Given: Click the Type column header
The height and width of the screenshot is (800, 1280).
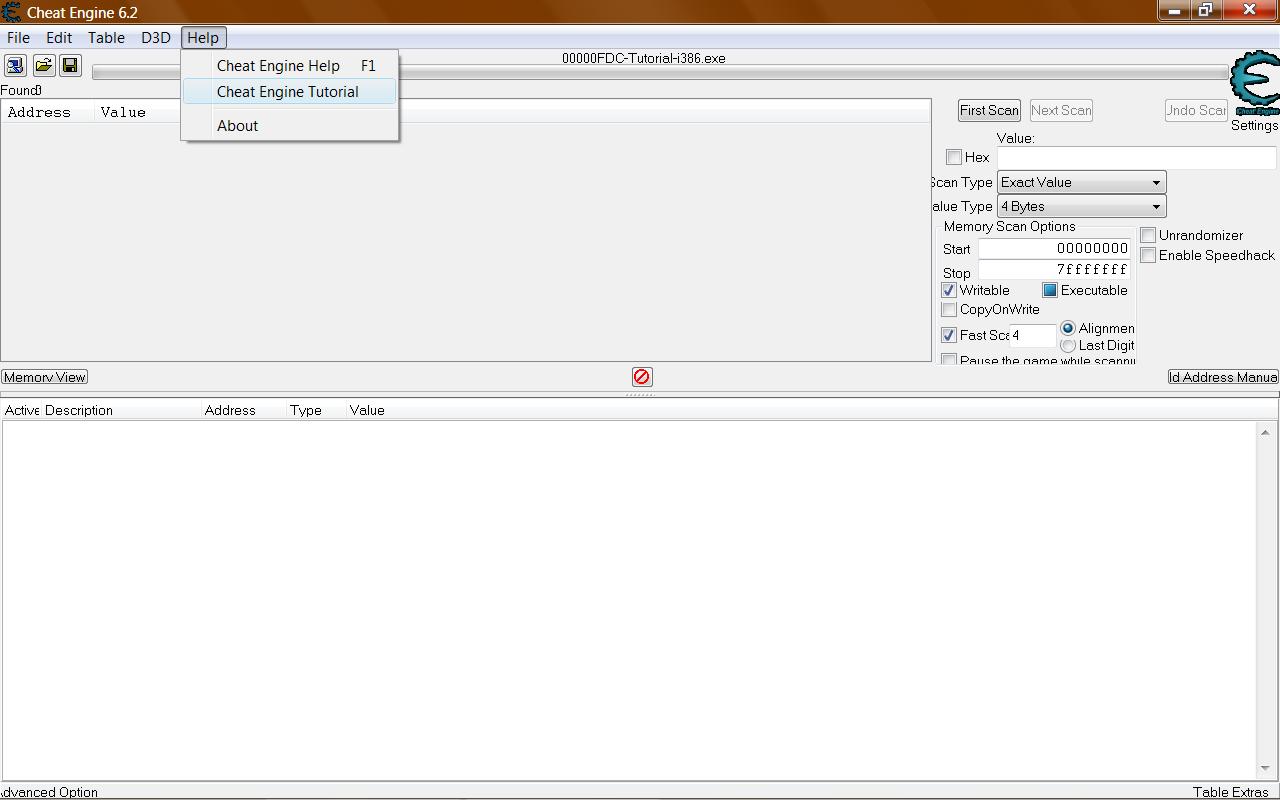Looking at the screenshot, I should coord(316,410).
